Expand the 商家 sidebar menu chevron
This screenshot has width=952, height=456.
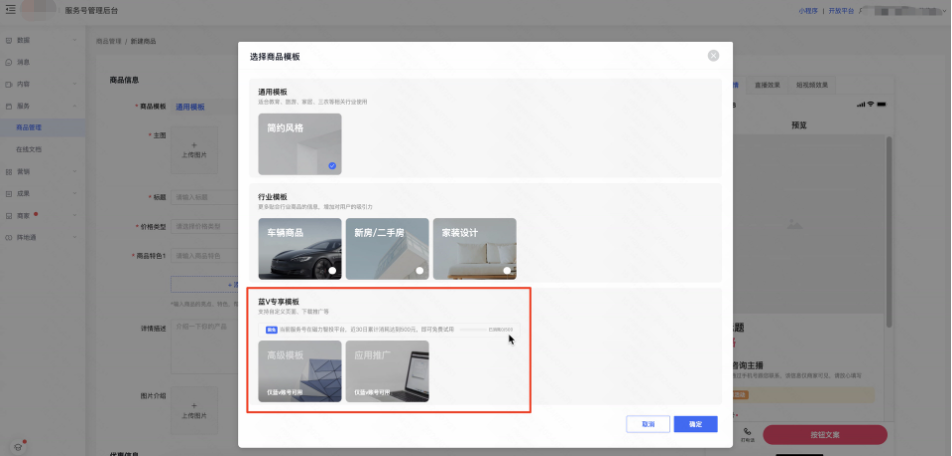(75, 216)
